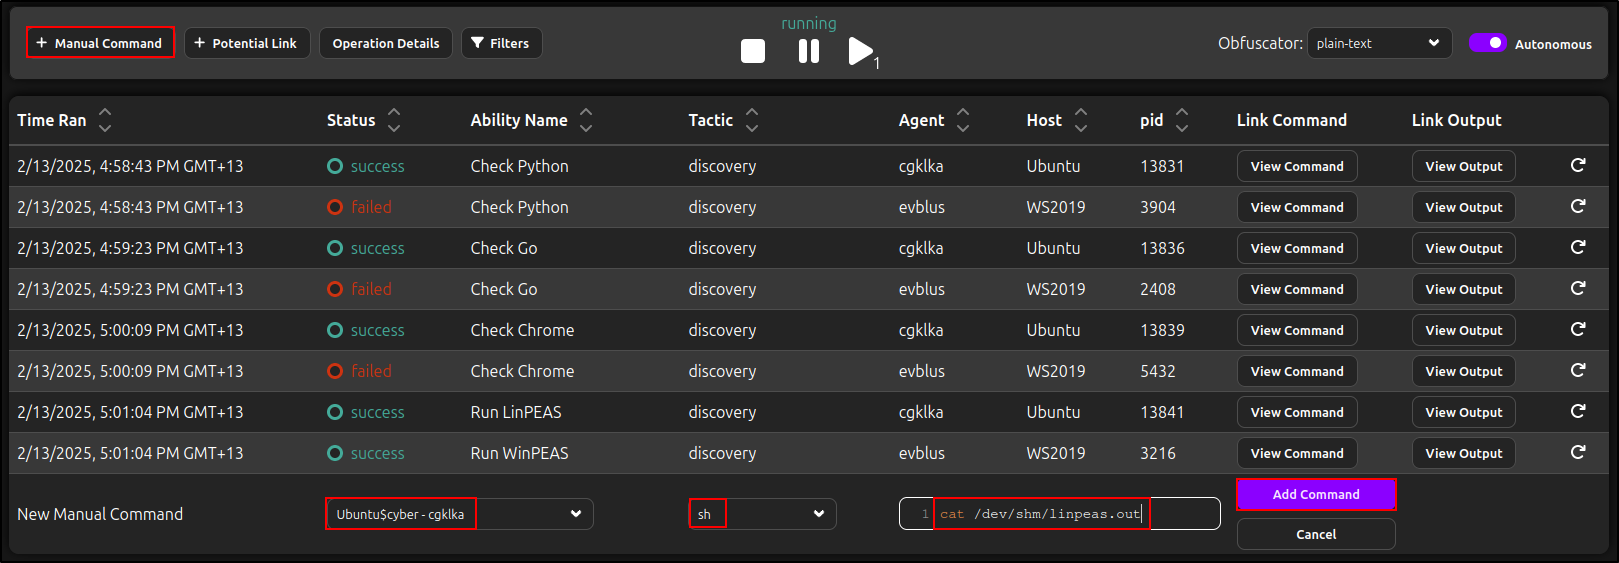Screen dimensions: 1619x563
Task: Open the Filters menu
Action: click(x=501, y=43)
